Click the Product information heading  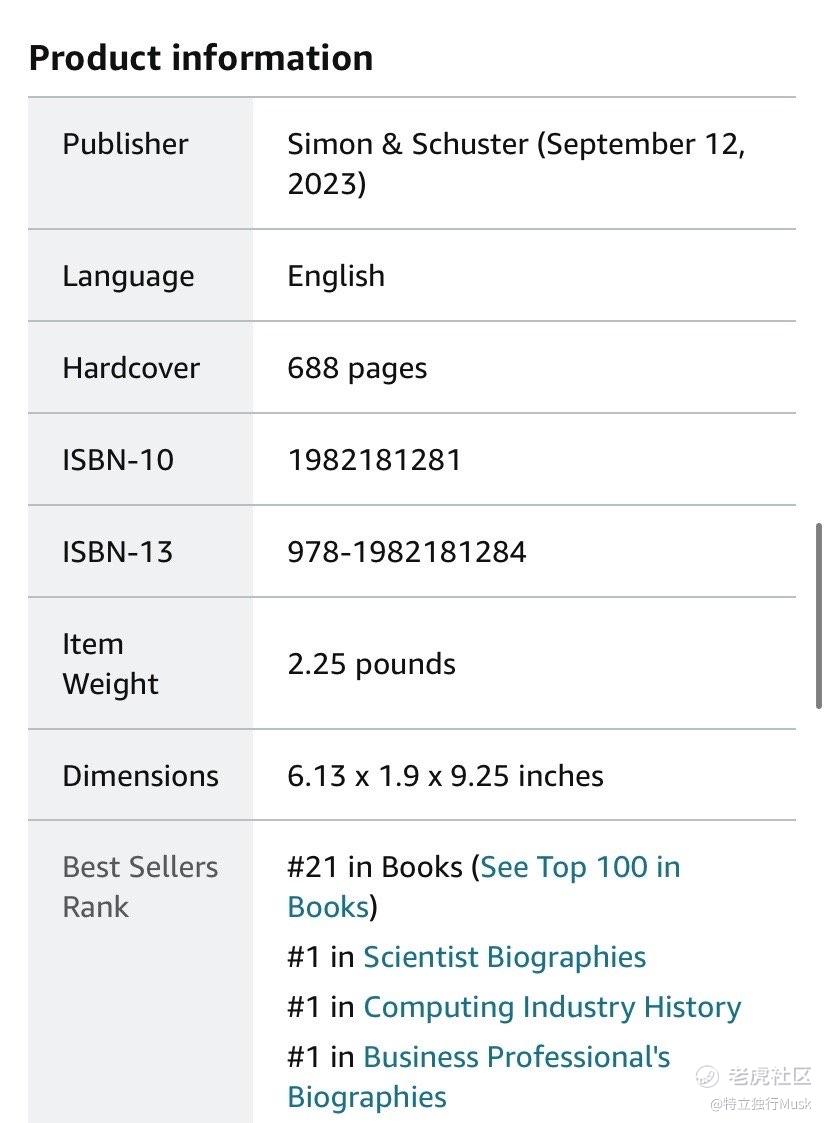tap(201, 58)
